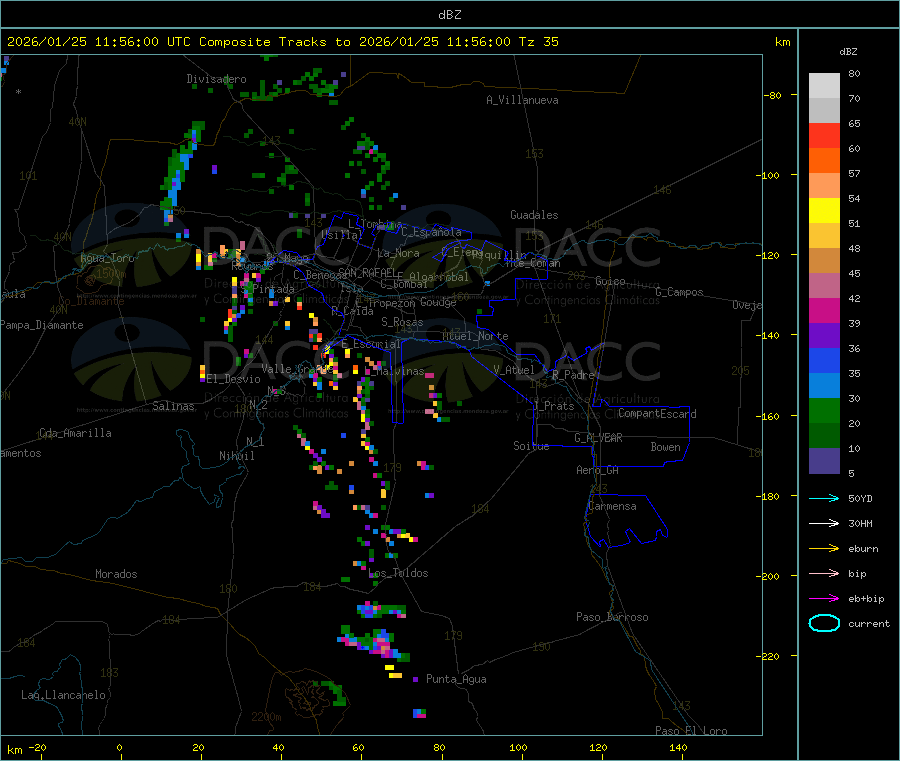Click the Atuel_Norte map label
900x761 pixels.
pyautogui.click(x=475, y=336)
